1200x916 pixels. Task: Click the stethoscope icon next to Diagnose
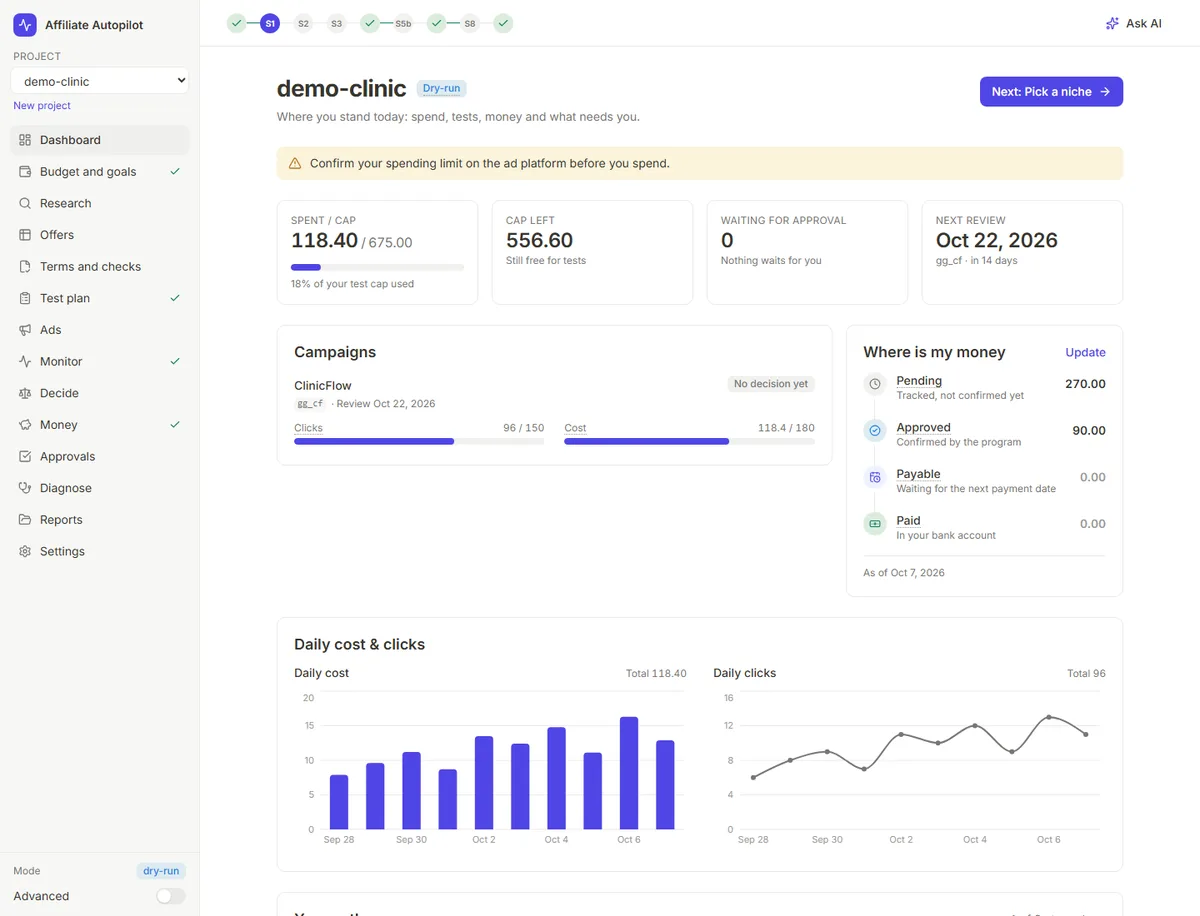click(x=25, y=488)
